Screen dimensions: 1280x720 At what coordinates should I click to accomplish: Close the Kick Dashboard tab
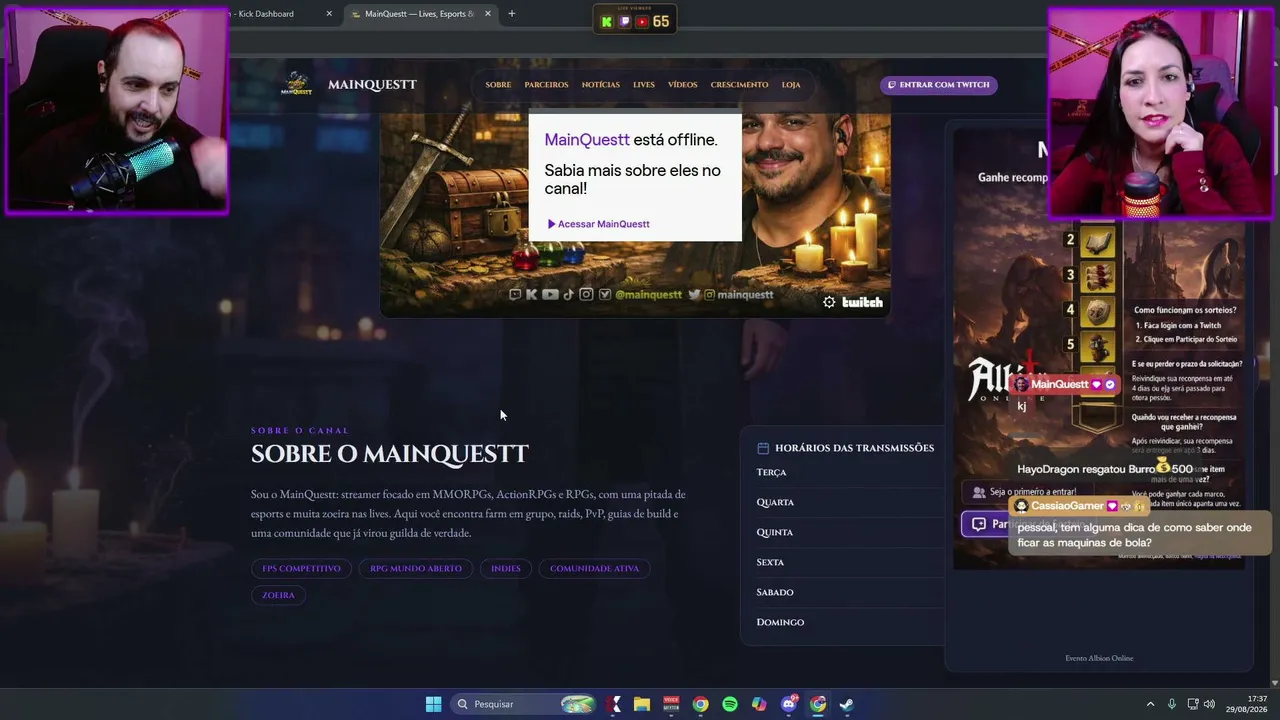tap(329, 14)
